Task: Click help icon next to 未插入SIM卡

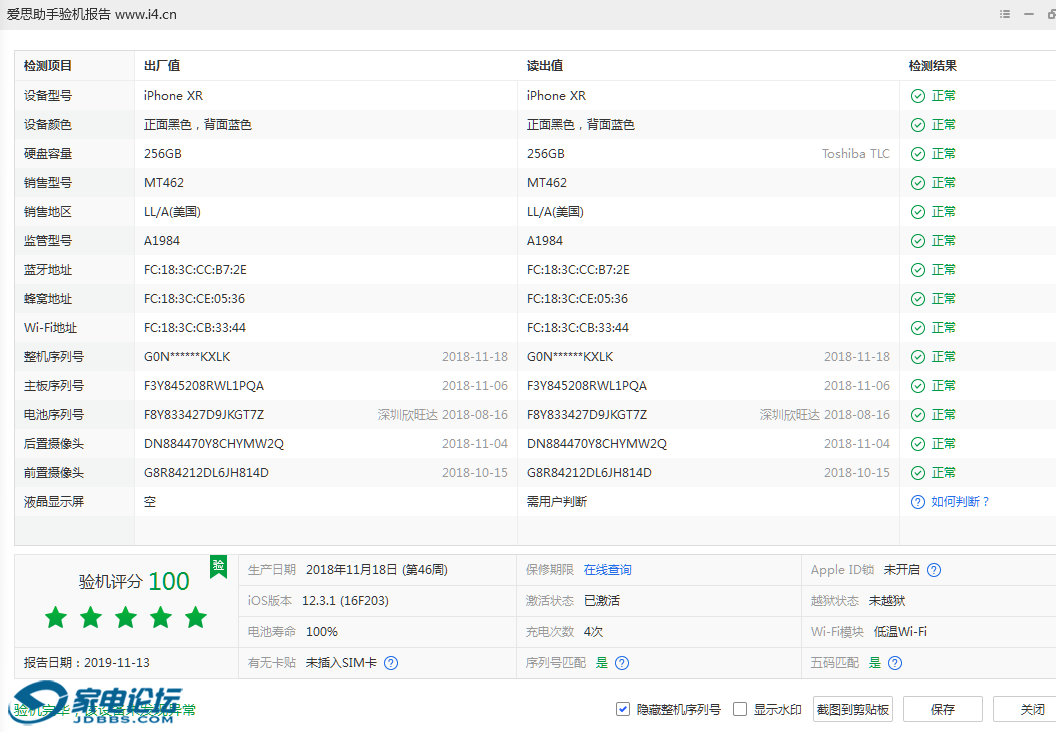Action: point(391,663)
